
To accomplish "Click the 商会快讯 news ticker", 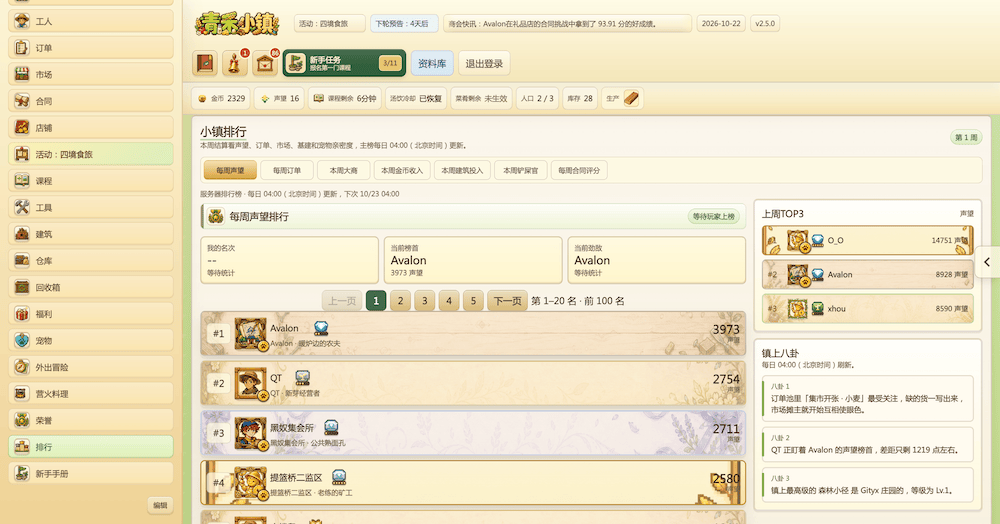I will click(568, 24).
